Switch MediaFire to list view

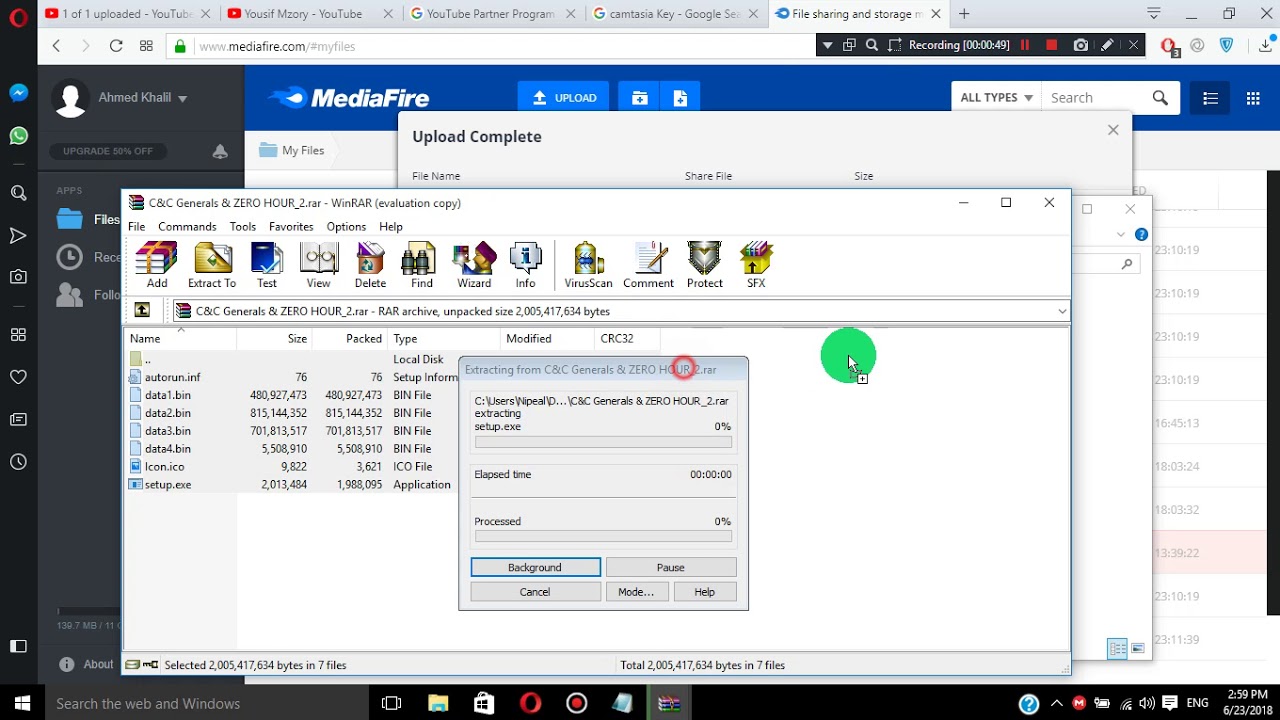coord(1210,98)
